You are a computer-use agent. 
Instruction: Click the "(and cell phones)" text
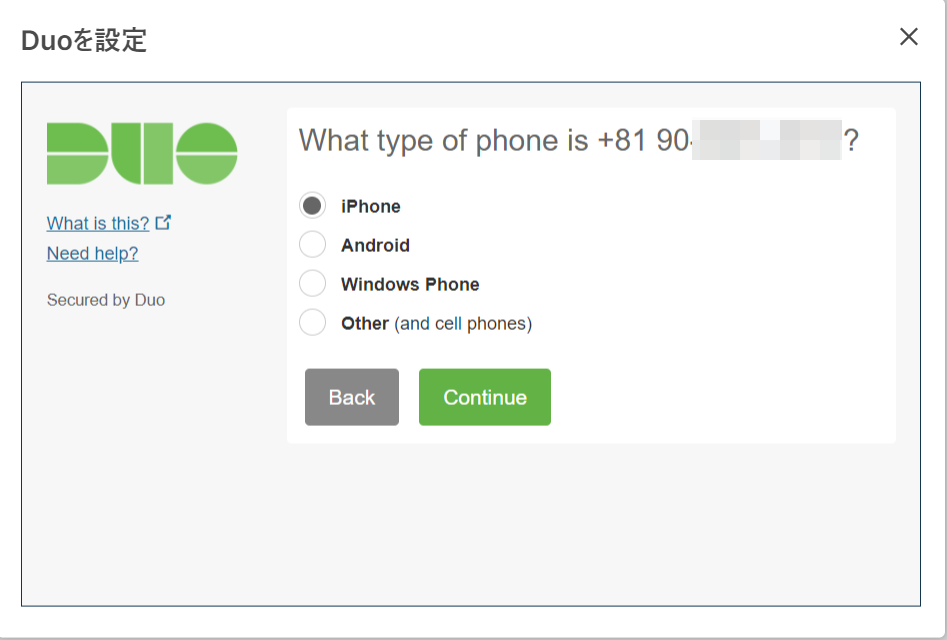click(x=463, y=324)
